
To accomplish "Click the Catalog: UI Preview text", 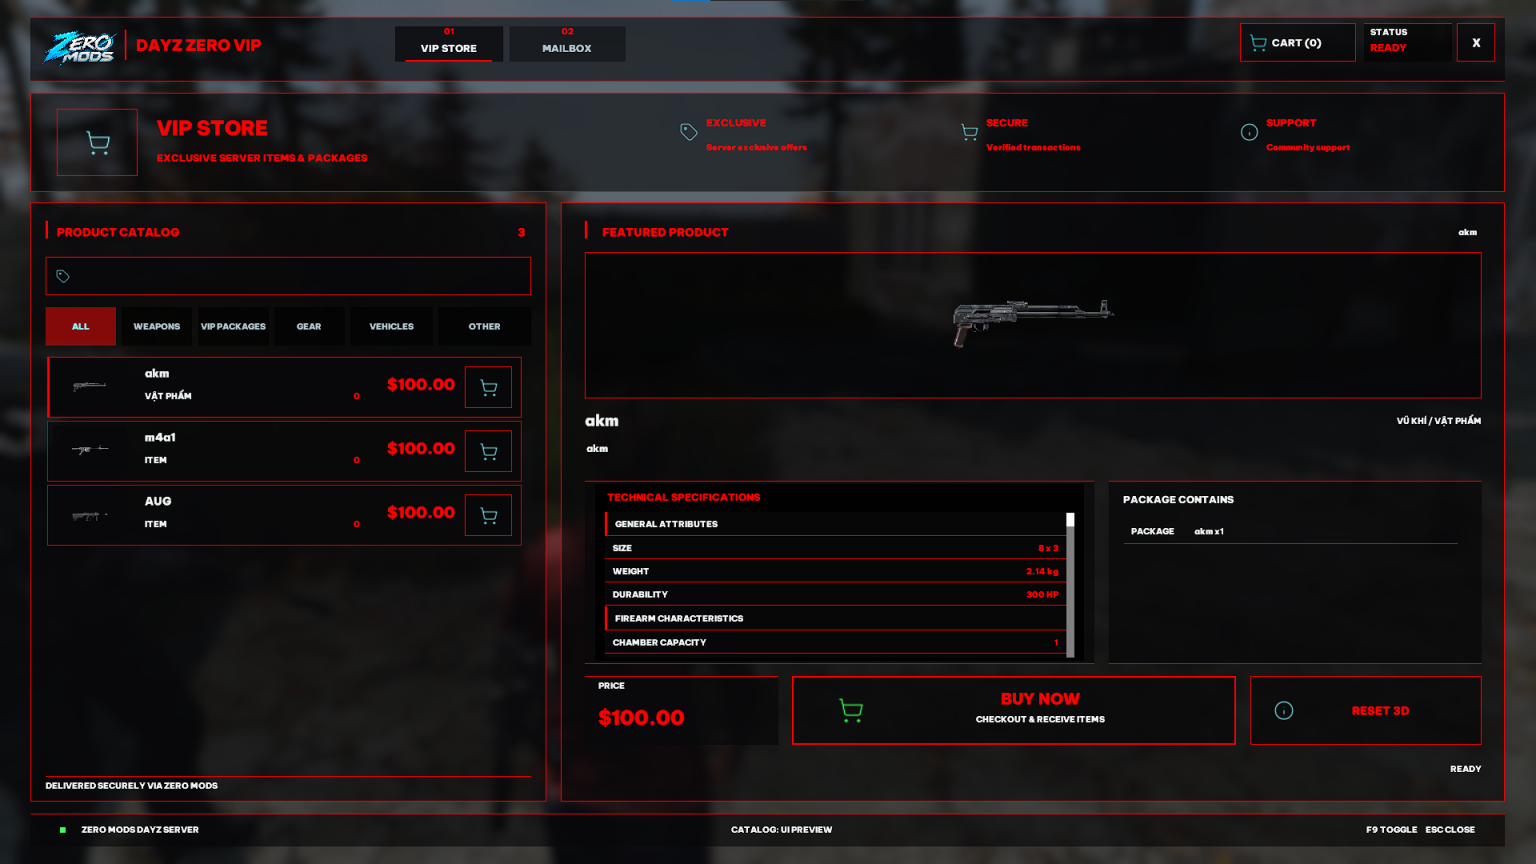I will coord(781,830).
